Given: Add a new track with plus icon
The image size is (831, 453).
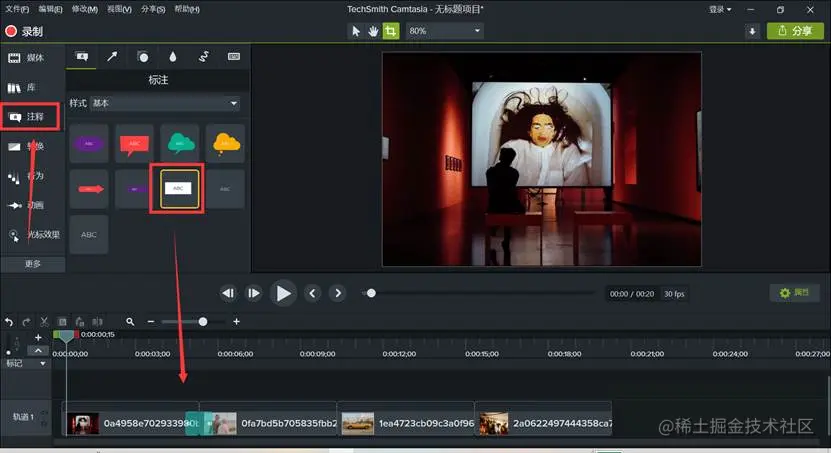Looking at the screenshot, I should pos(38,337).
